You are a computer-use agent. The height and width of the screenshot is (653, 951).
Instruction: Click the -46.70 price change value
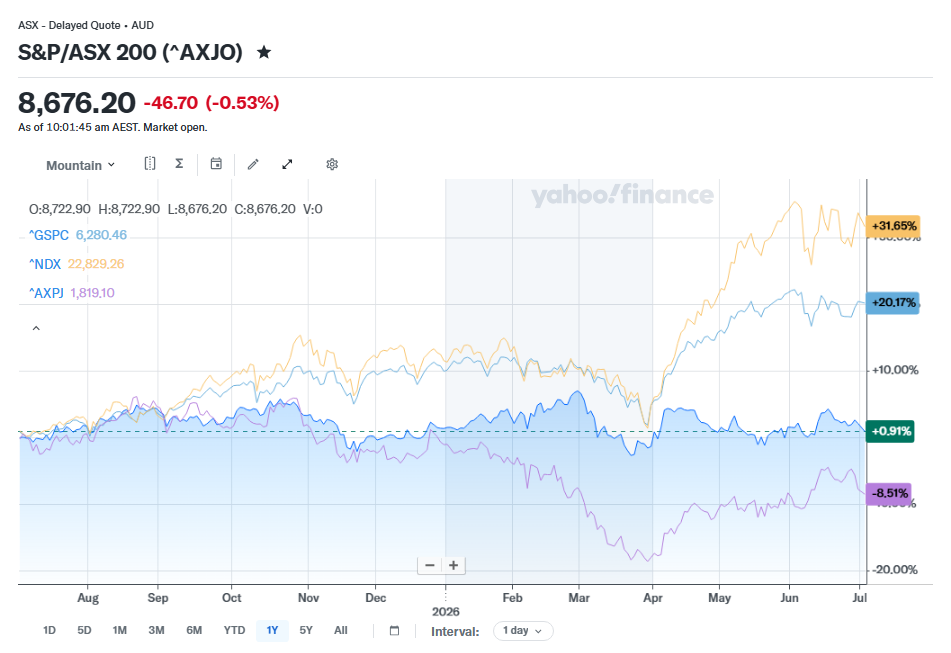pos(170,103)
